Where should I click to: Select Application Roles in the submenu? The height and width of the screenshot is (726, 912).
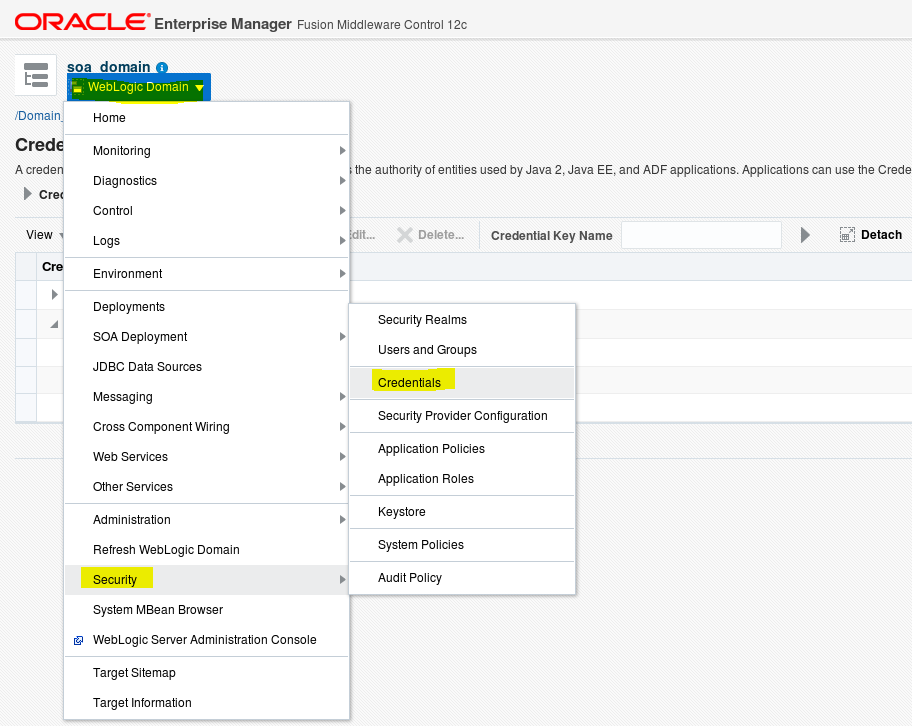tap(462, 479)
